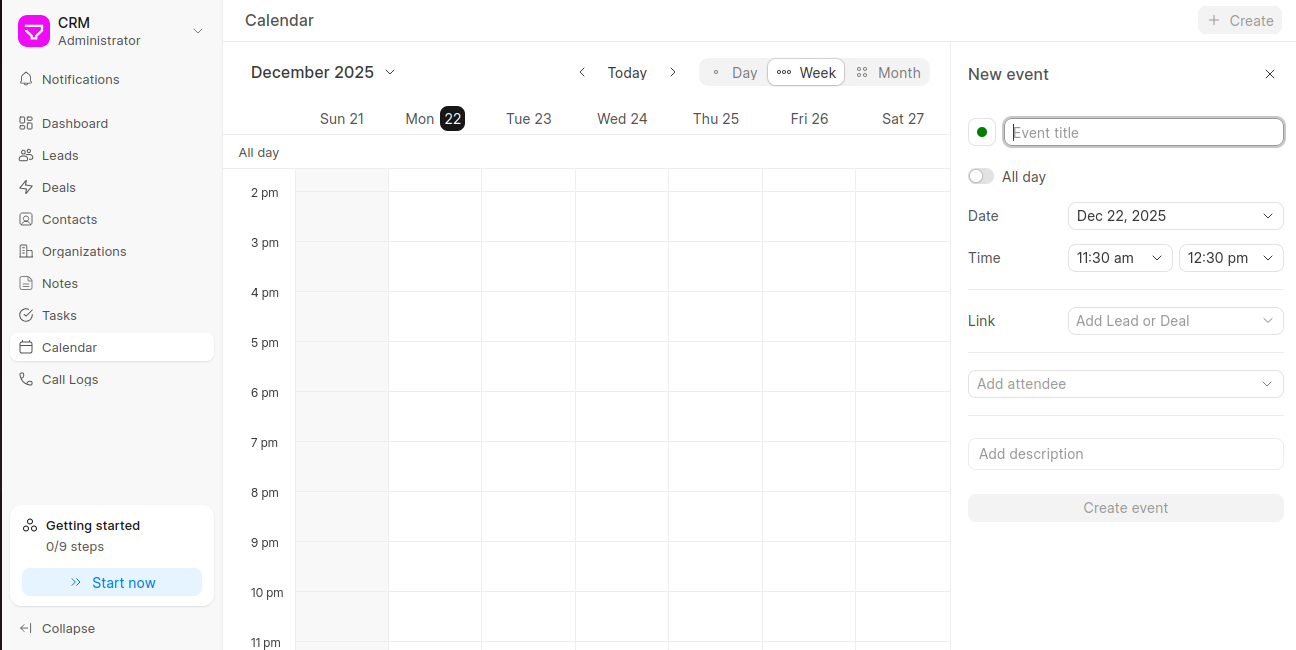Open the Call Logs section
The height and width of the screenshot is (650, 1296).
tap(70, 379)
